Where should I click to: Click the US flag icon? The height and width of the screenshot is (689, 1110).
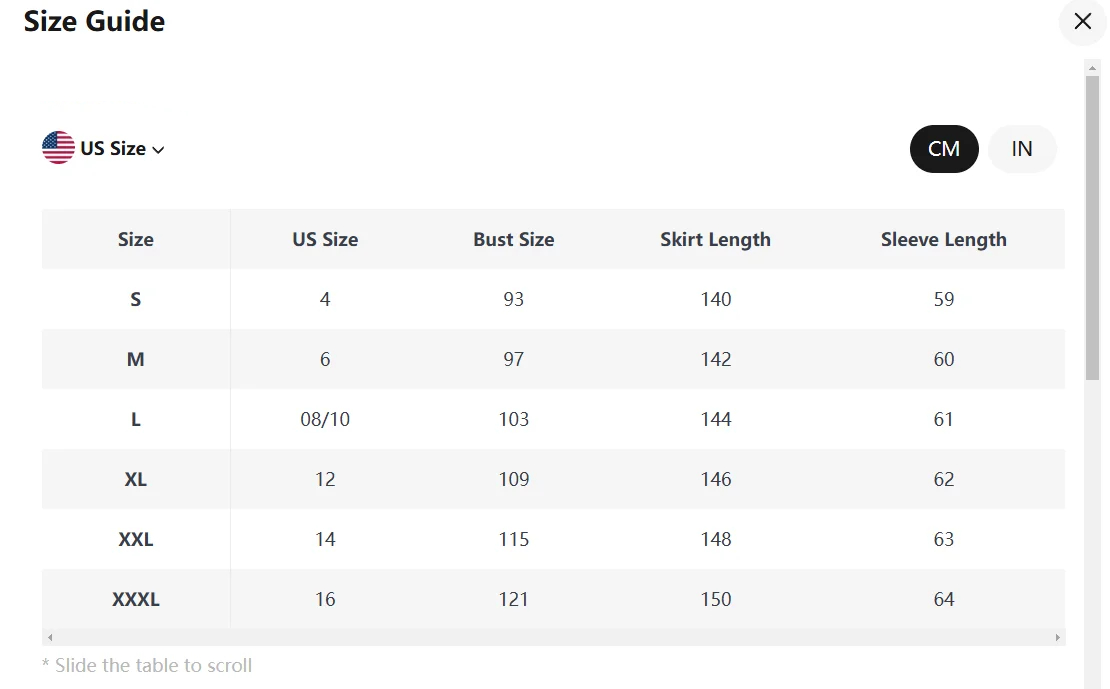point(58,148)
